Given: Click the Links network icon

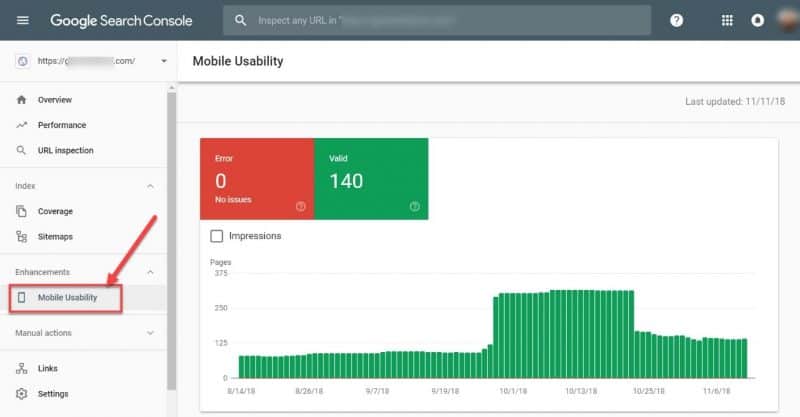Looking at the screenshot, I should coord(21,368).
